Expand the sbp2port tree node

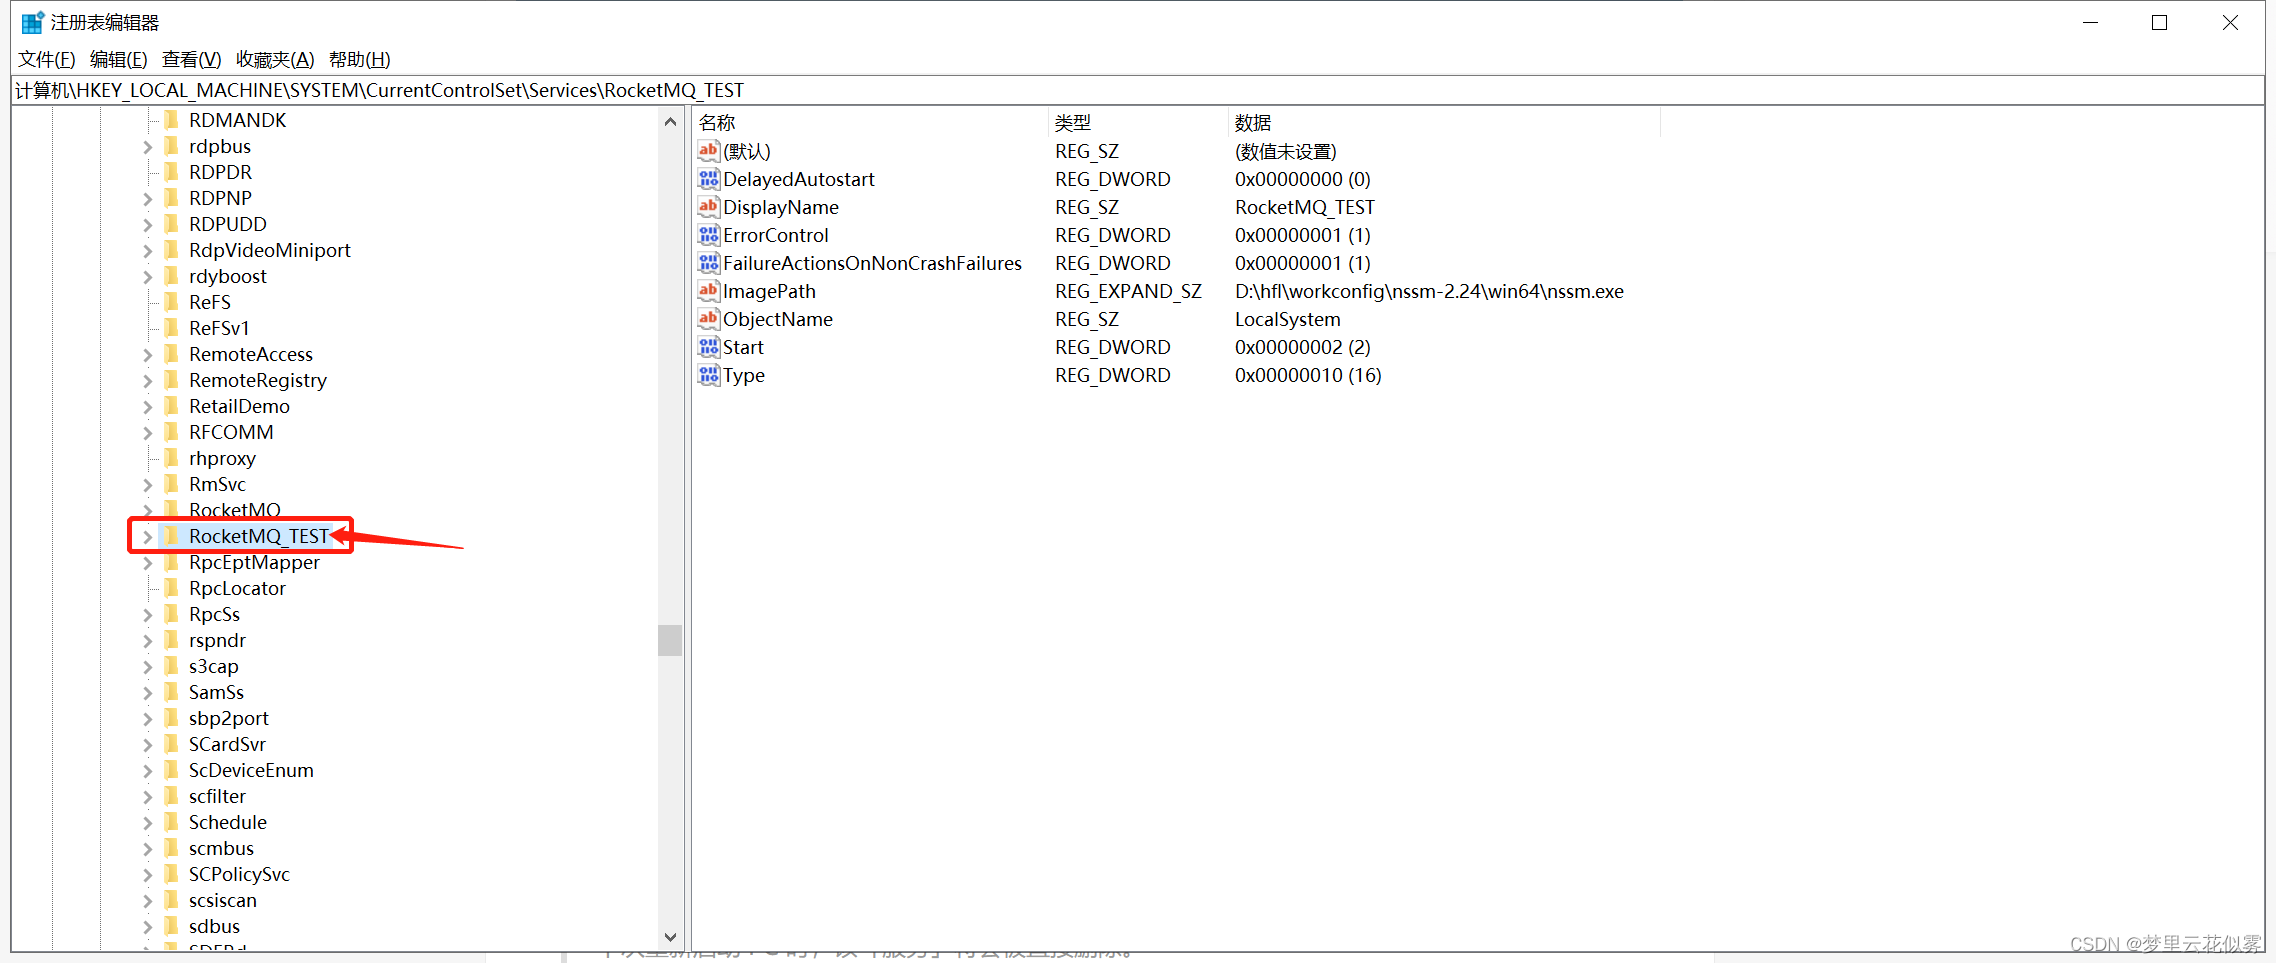click(148, 719)
